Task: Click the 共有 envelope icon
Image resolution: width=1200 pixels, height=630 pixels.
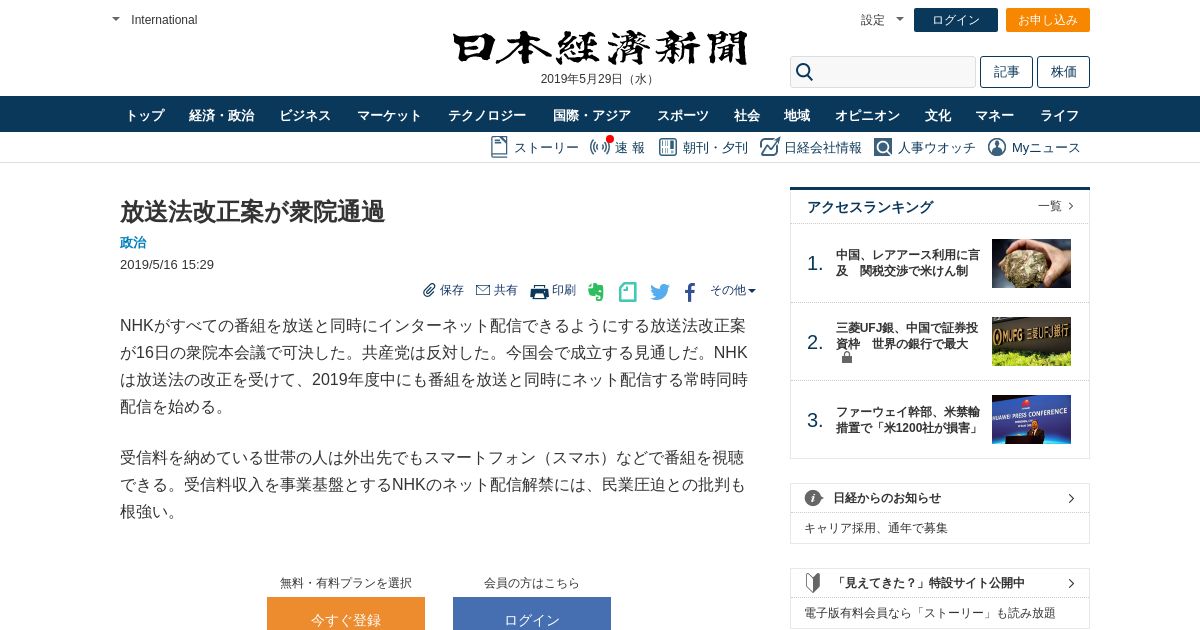Action: click(483, 290)
